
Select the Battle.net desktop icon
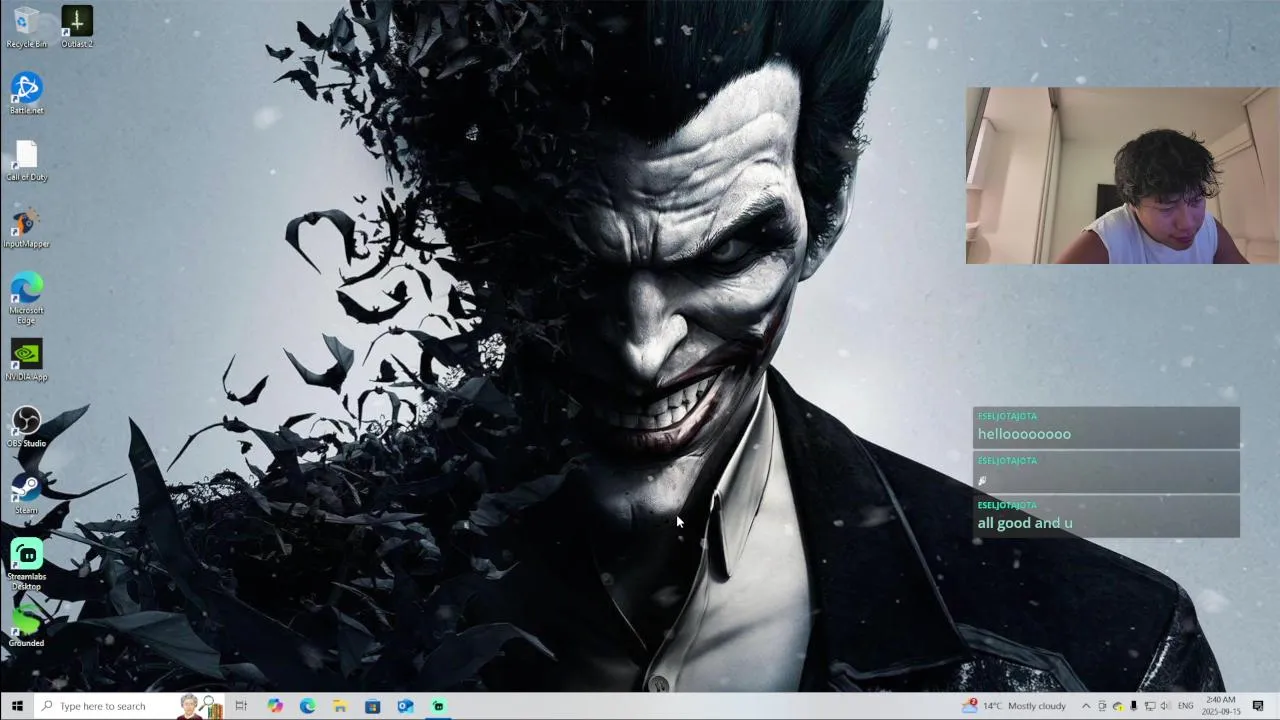(x=26, y=93)
